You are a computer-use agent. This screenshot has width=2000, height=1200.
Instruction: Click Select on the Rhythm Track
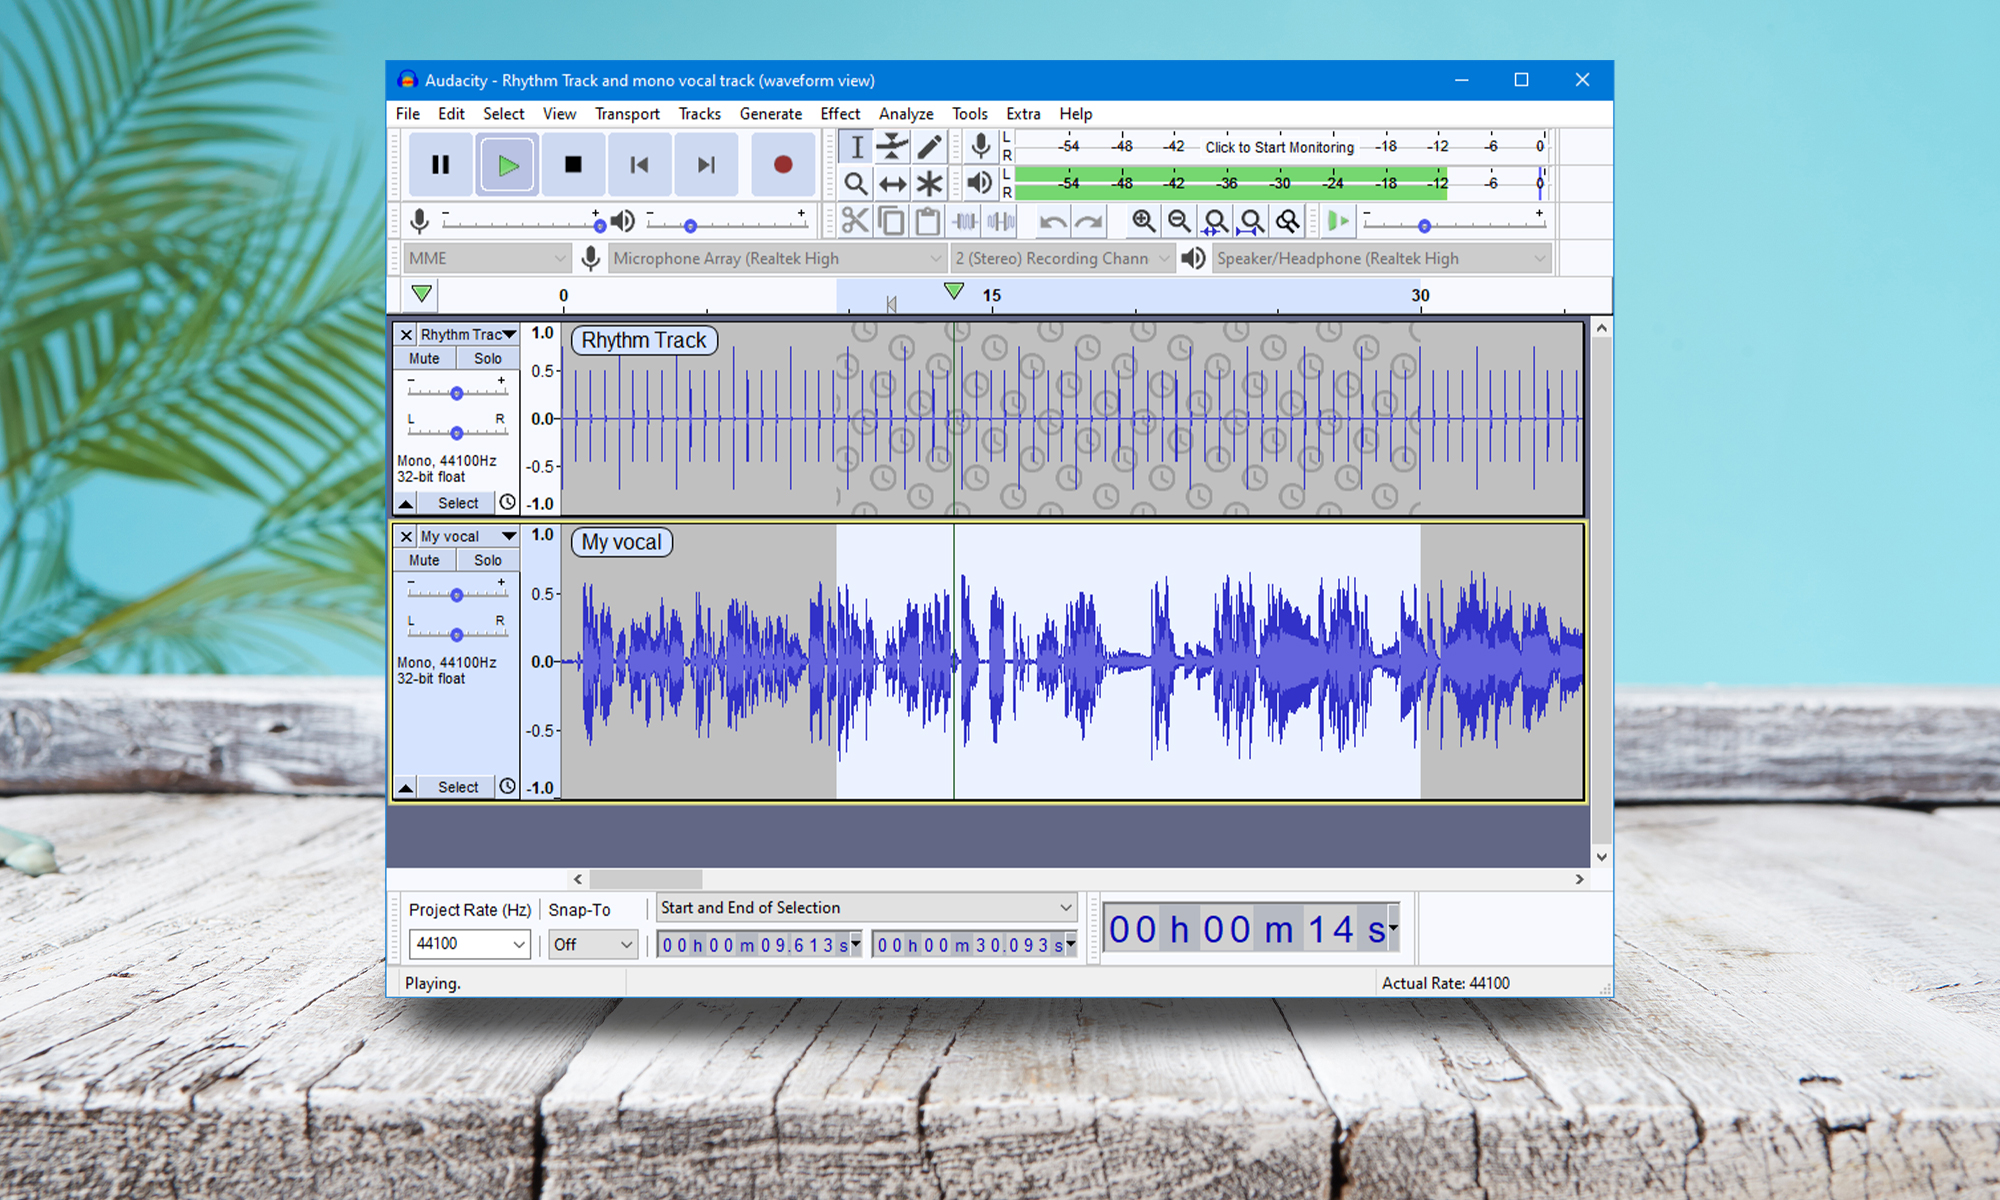coord(456,502)
